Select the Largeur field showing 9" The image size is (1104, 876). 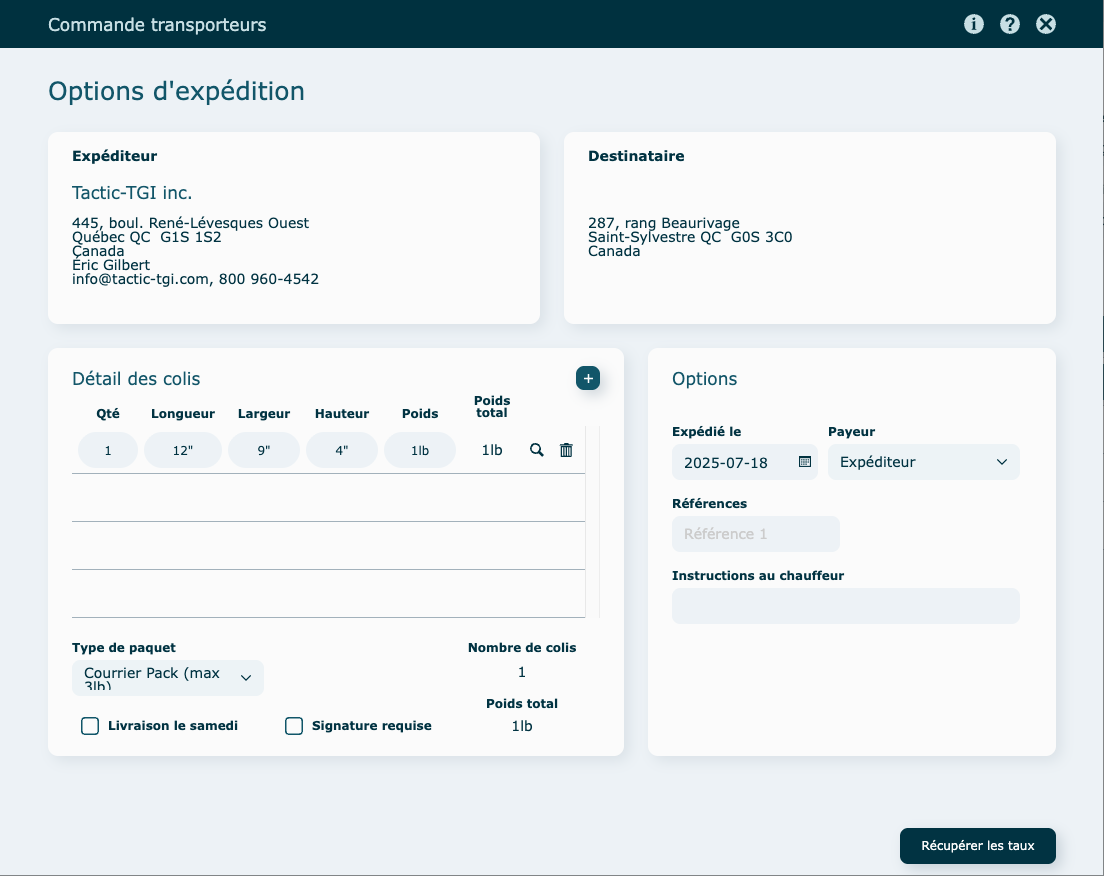click(264, 450)
